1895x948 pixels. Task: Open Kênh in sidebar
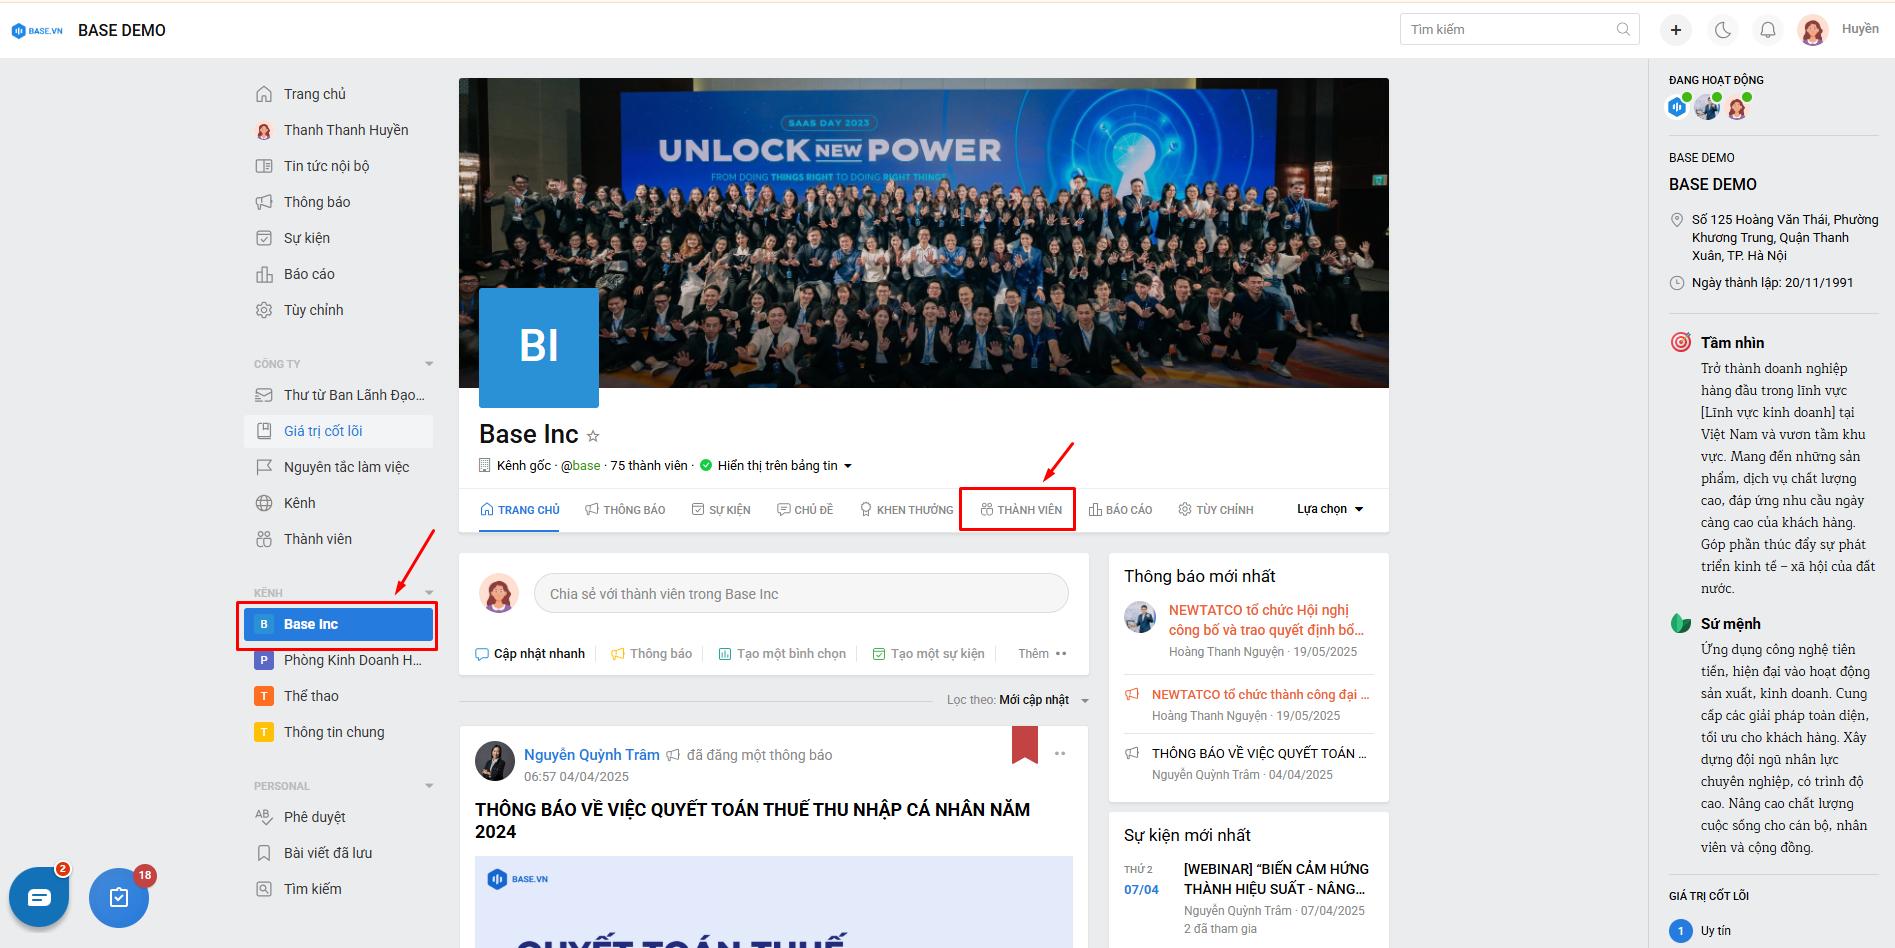click(299, 503)
